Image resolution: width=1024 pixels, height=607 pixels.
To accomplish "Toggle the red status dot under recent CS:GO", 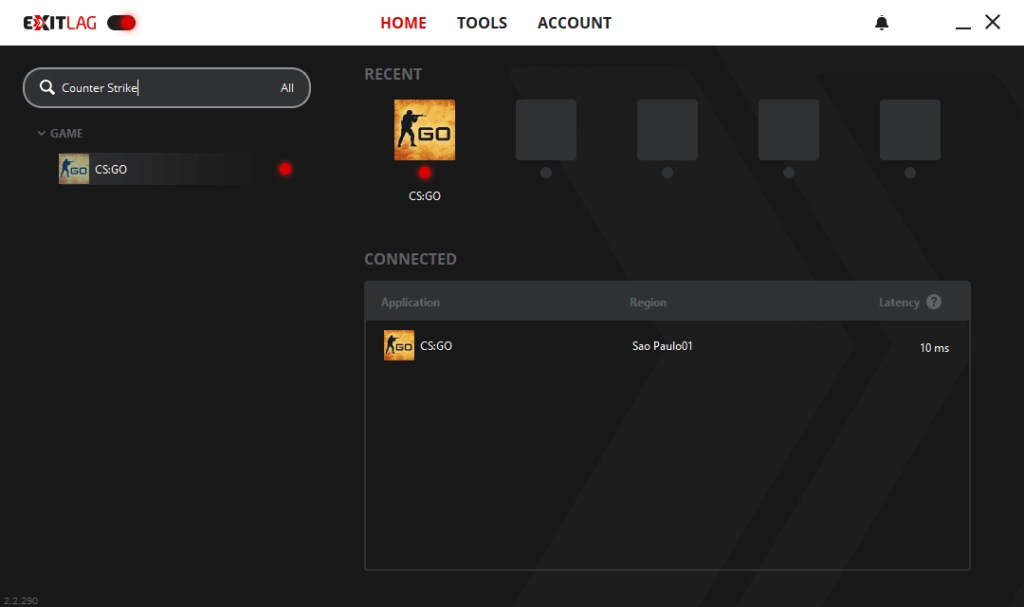I will [424, 173].
